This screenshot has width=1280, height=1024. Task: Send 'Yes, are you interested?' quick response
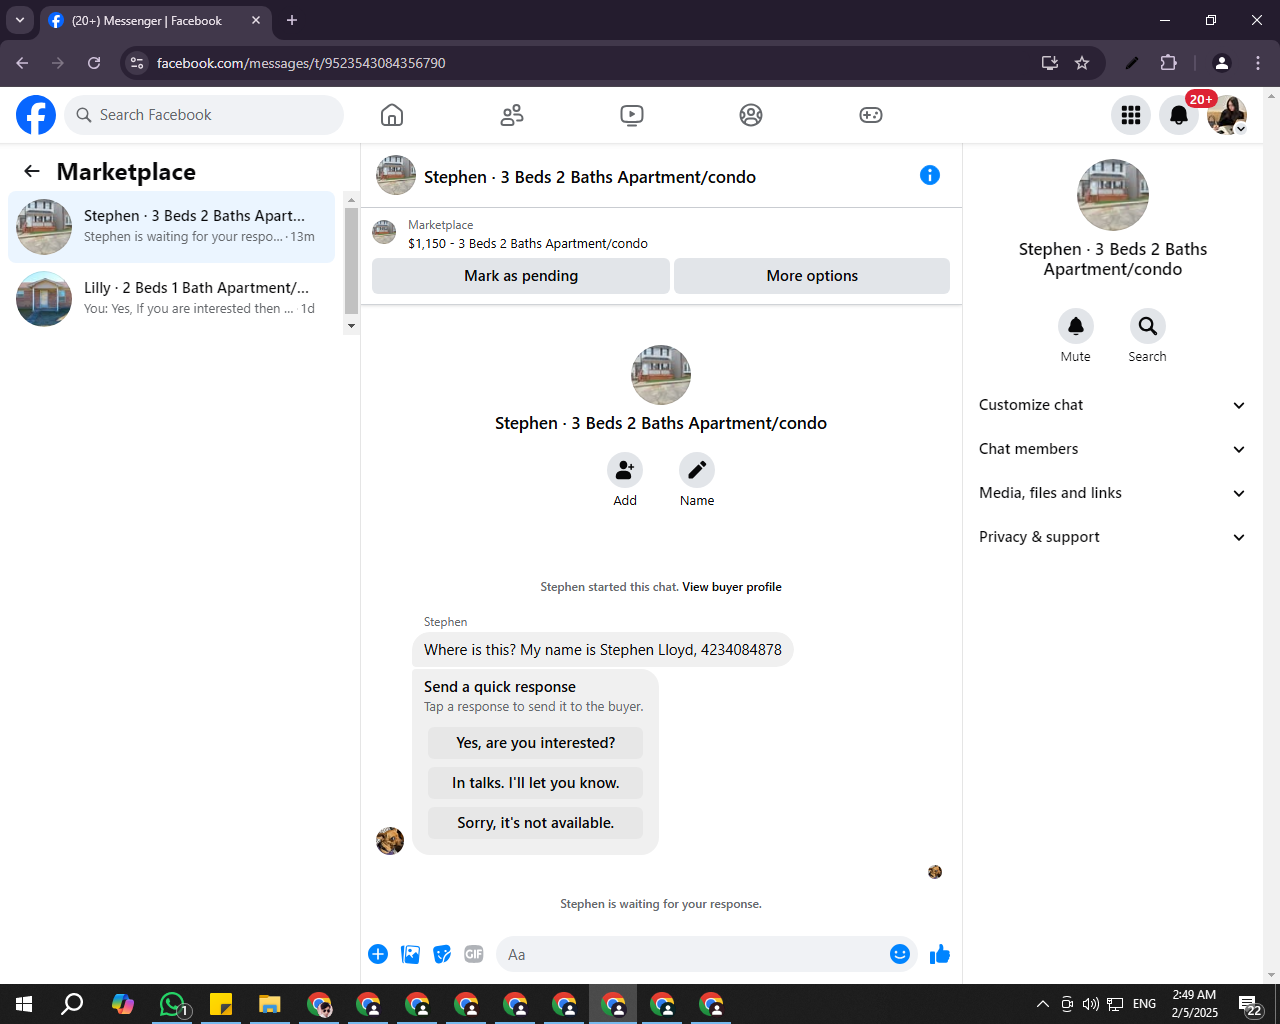coord(535,743)
